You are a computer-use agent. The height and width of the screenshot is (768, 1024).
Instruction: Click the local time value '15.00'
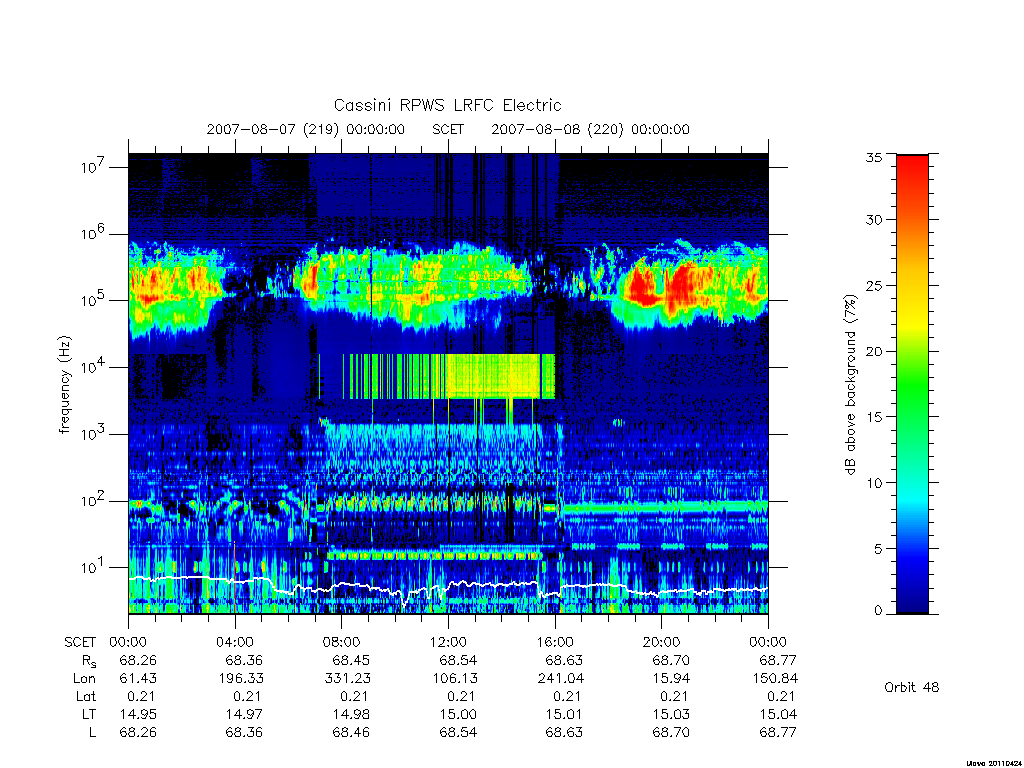click(x=458, y=714)
